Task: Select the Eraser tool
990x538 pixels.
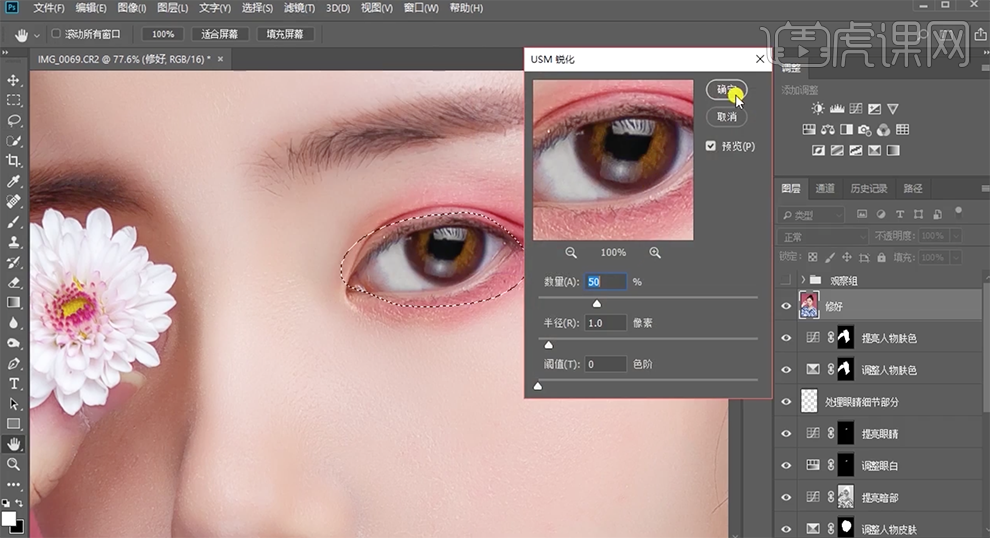Action: pyautogui.click(x=13, y=282)
